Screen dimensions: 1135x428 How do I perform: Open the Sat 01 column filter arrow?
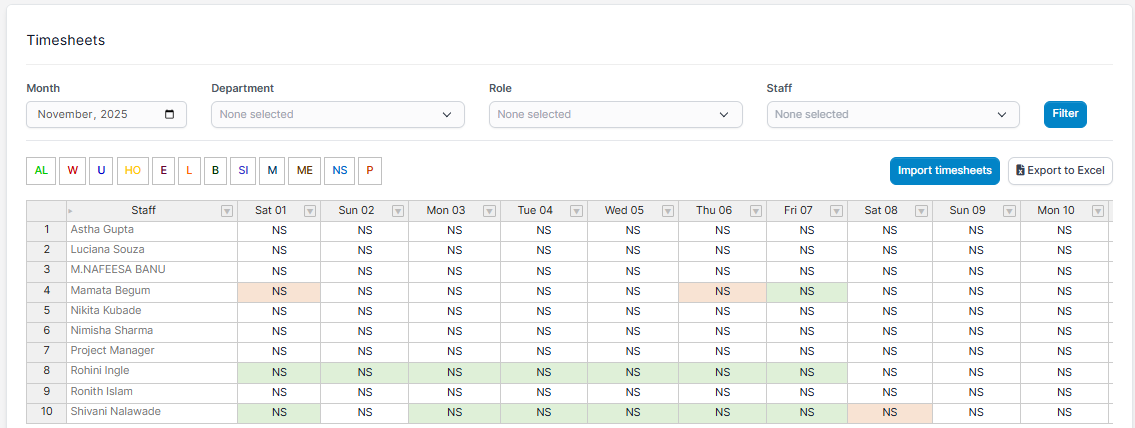coord(310,211)
